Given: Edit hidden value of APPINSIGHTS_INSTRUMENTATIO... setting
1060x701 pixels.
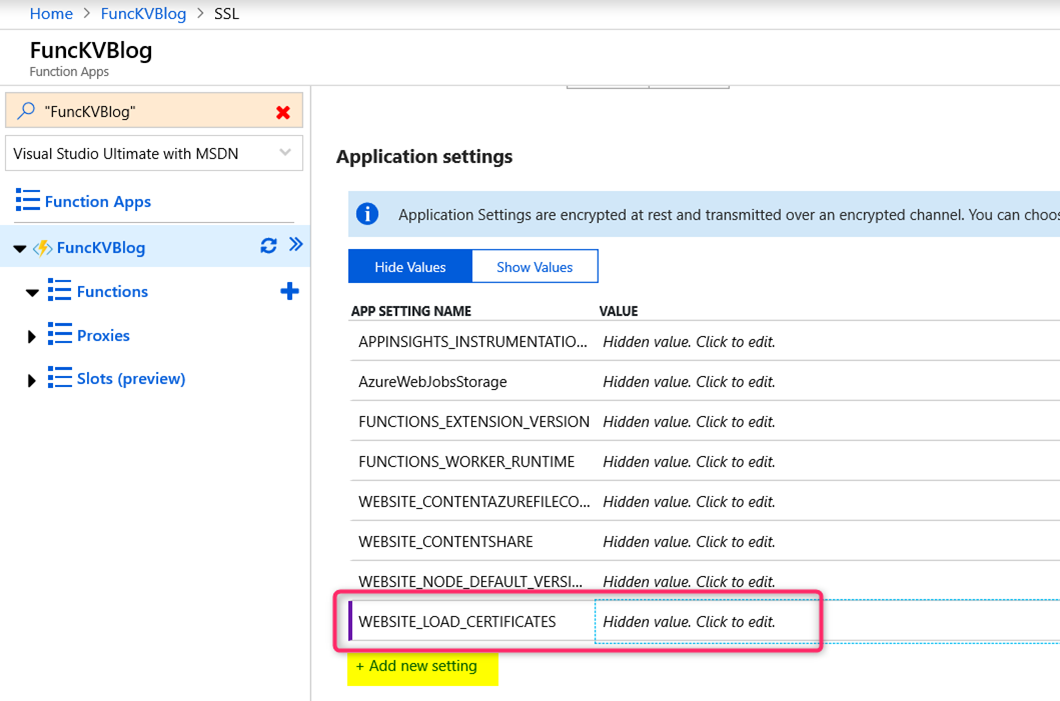Looking at the screenshot, I should 689,341.
